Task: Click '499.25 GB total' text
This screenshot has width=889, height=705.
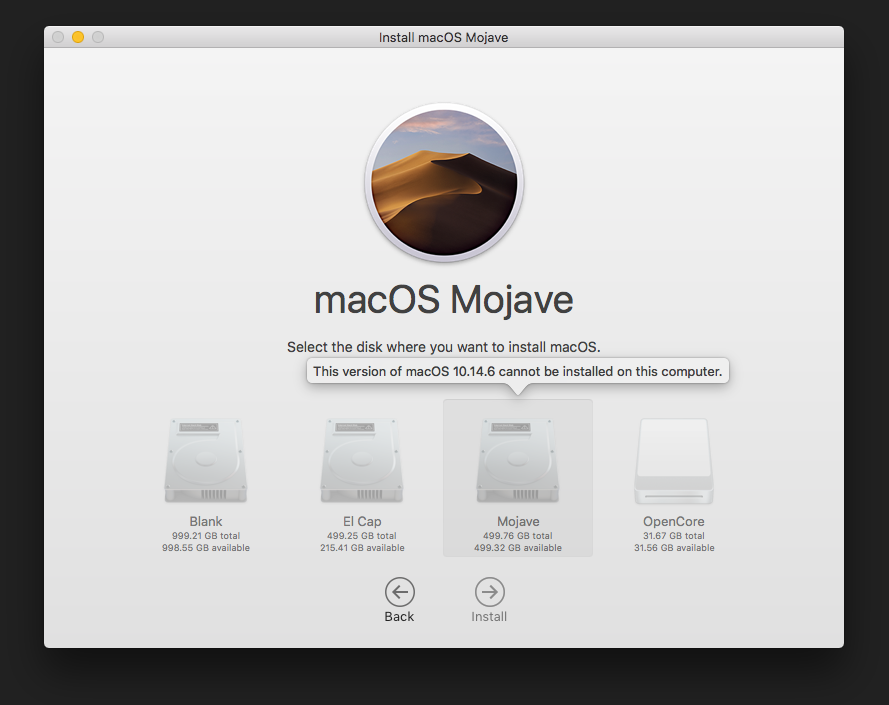Action: tap(362, 535)
